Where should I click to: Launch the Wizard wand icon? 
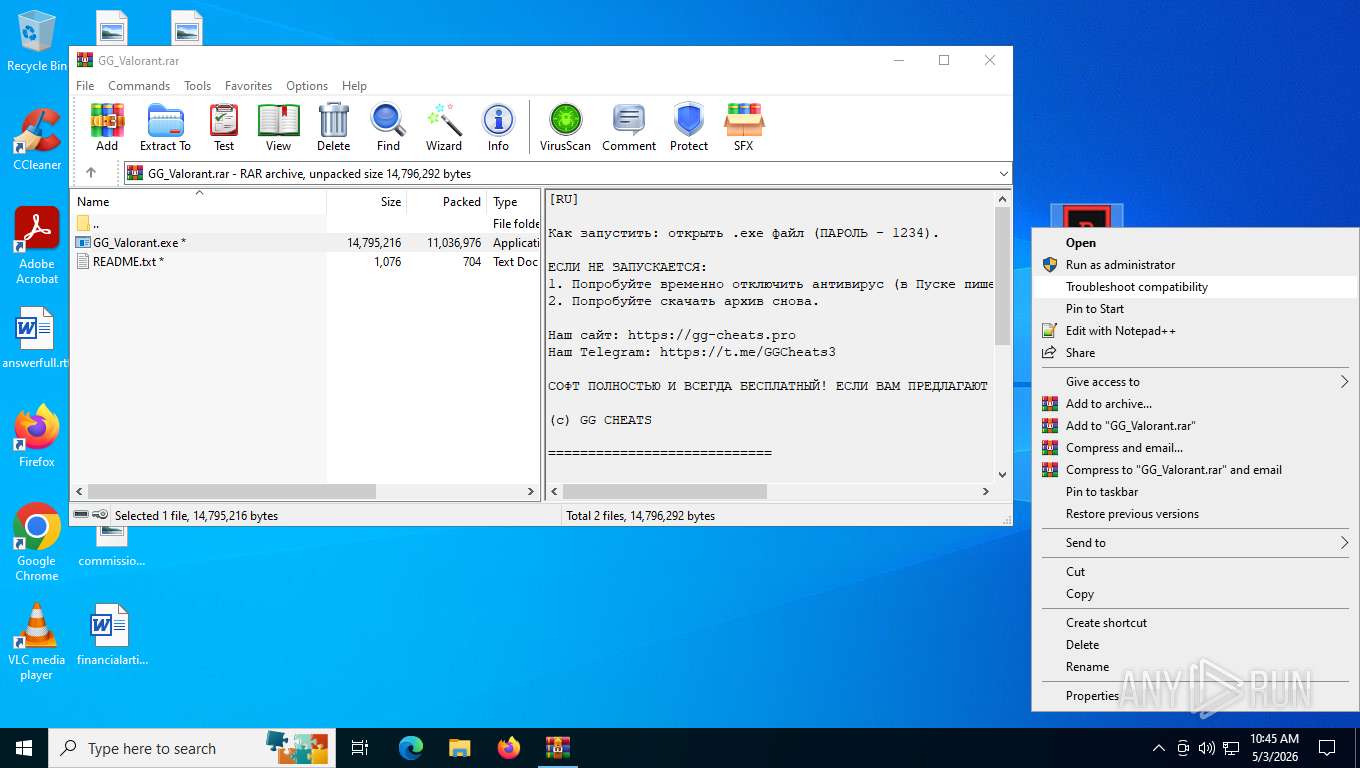(444, 127)
